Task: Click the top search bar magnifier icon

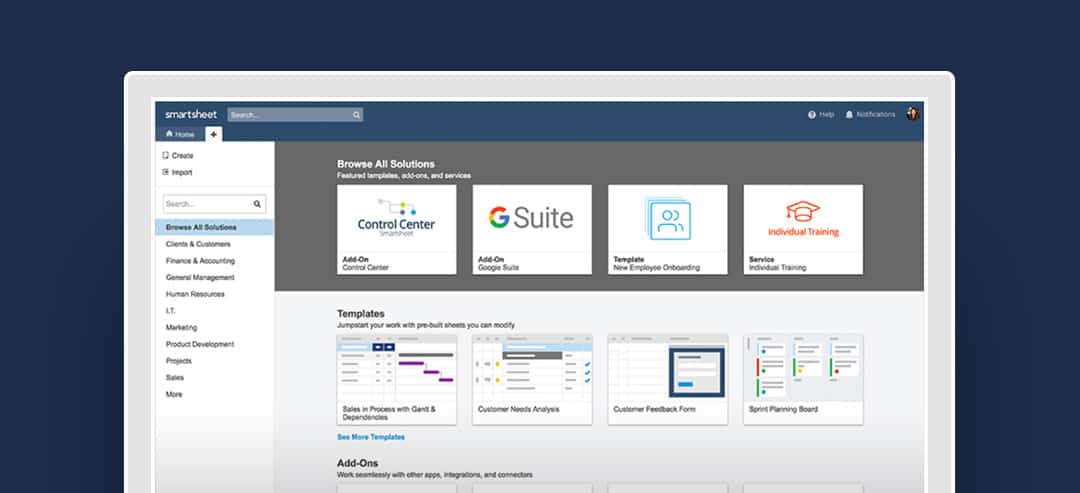Action: [356, 115]
